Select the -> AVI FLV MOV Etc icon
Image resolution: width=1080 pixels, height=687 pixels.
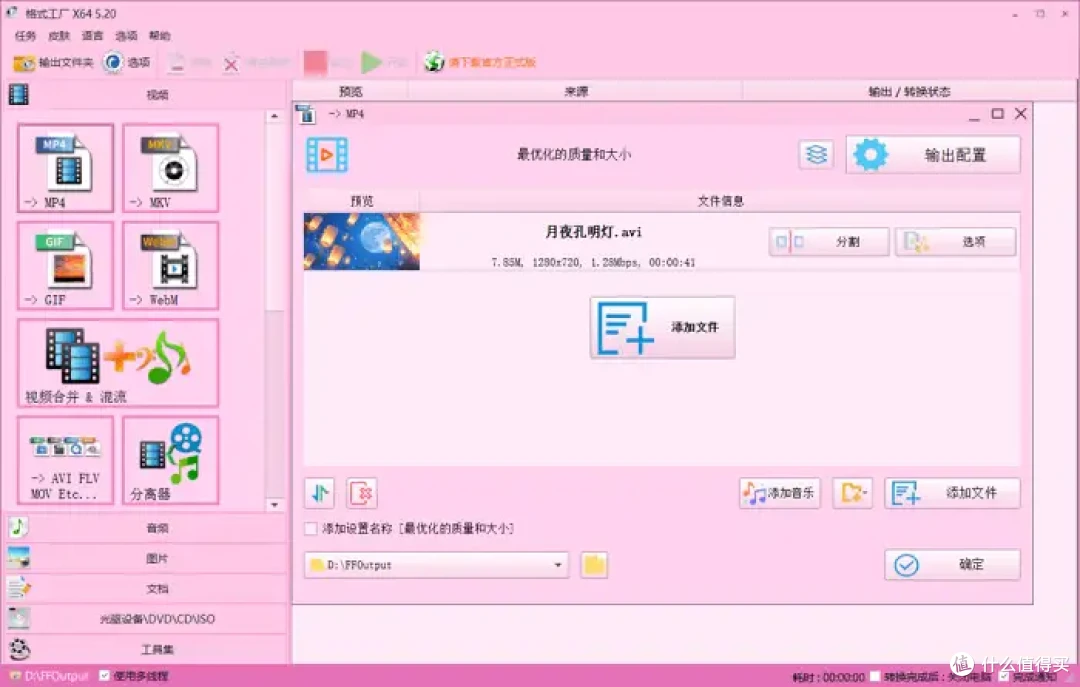point(65,460)
